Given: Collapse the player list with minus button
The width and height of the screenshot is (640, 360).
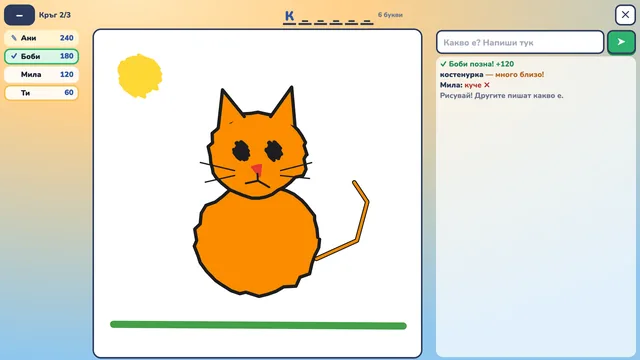Looking at the screenshot, I should pyautogui.click(x=19, y=15).
